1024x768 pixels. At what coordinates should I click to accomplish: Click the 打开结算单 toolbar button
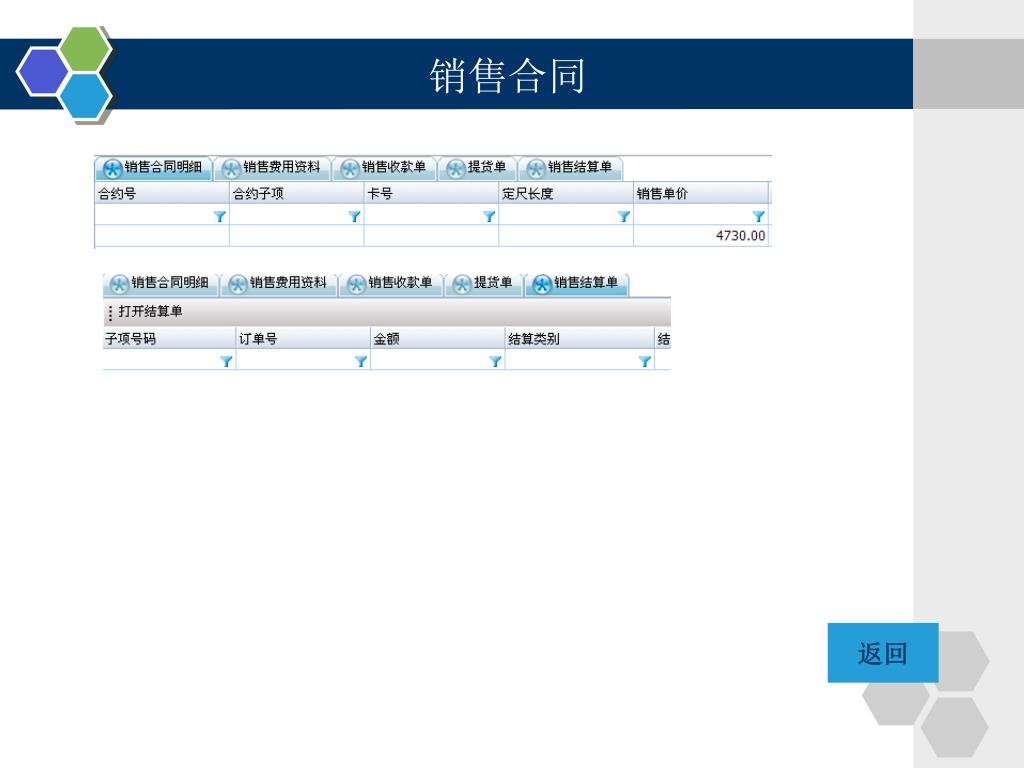coord(150,312)
